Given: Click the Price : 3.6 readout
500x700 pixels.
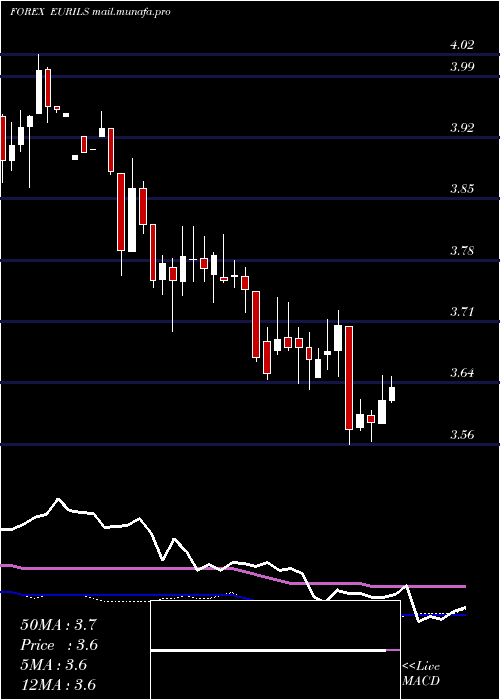Looking at the screenshot, I should click(x=59, y=645).
